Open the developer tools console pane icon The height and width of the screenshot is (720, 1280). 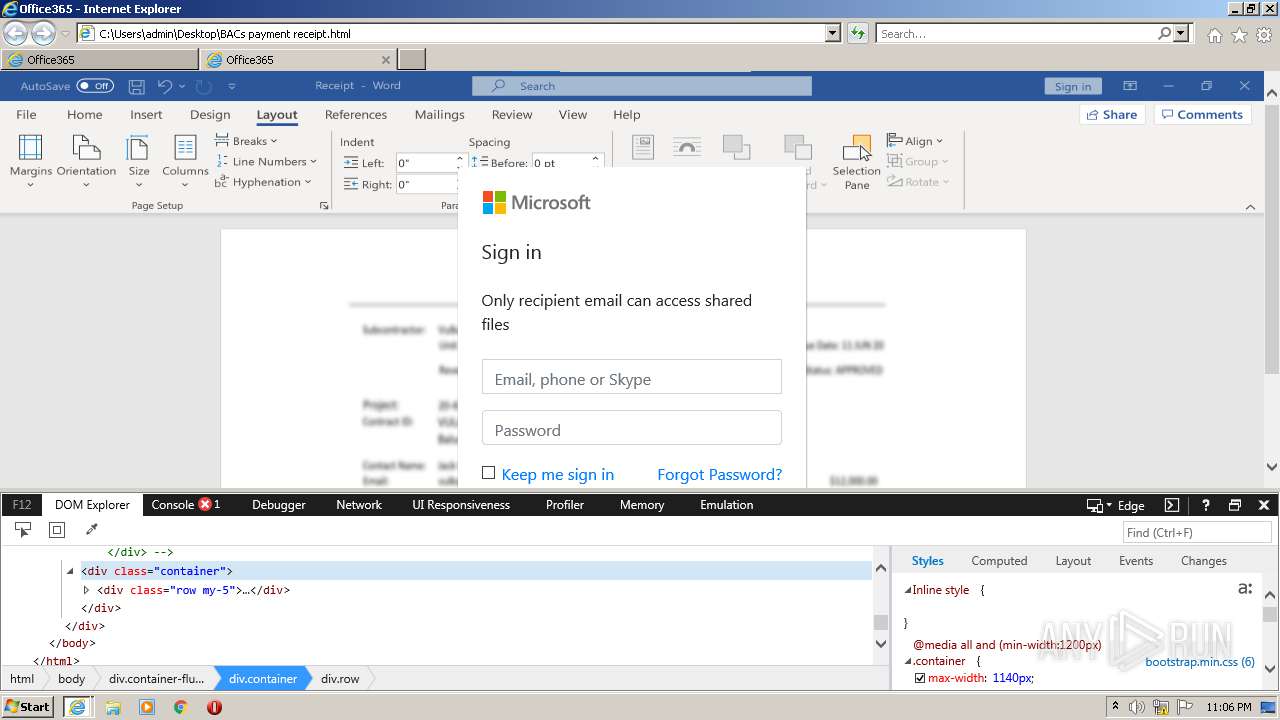1172,505
